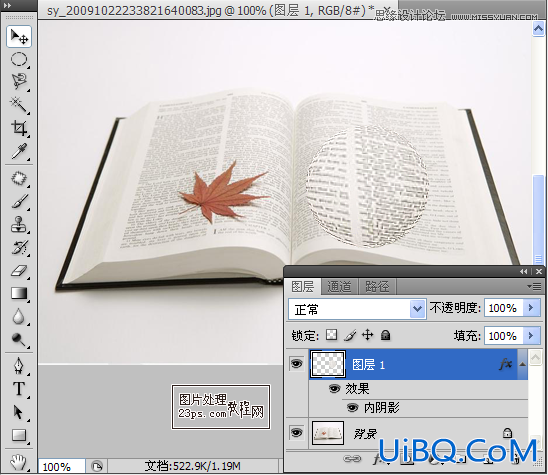Click the canvas vertical scrollbar thumb
The height and width of the screenshot is (475, 548).
(x=538, y=219)
